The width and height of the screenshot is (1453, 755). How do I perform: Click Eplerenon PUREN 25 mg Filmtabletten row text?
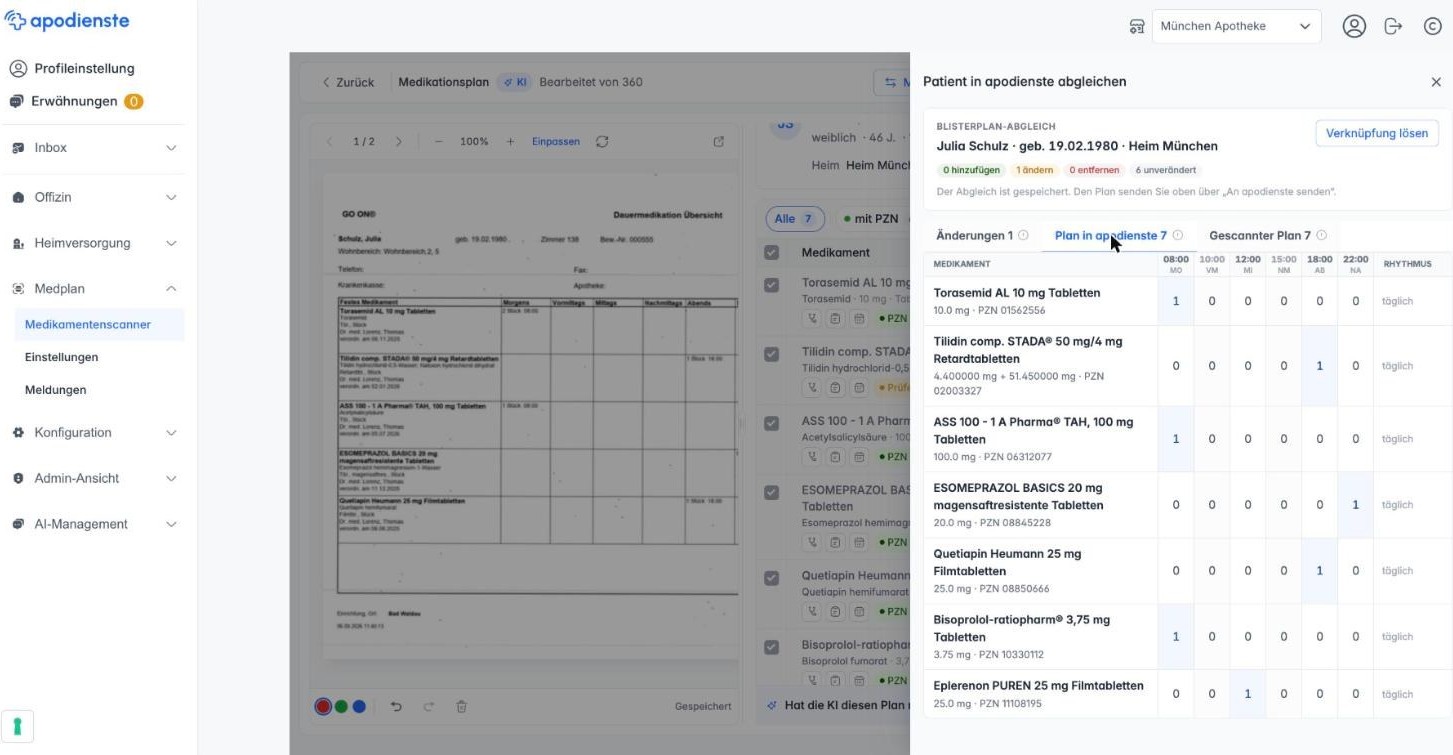click(x=1038, y=686)
